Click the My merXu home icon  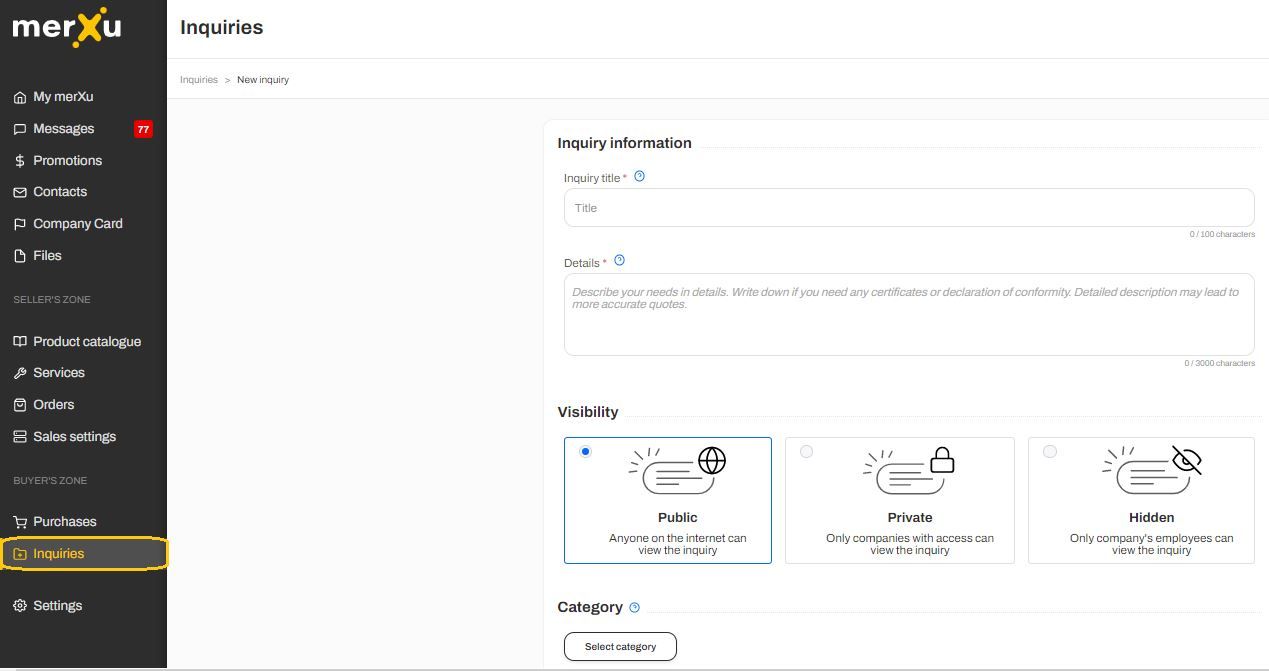(x=20, y=97)
